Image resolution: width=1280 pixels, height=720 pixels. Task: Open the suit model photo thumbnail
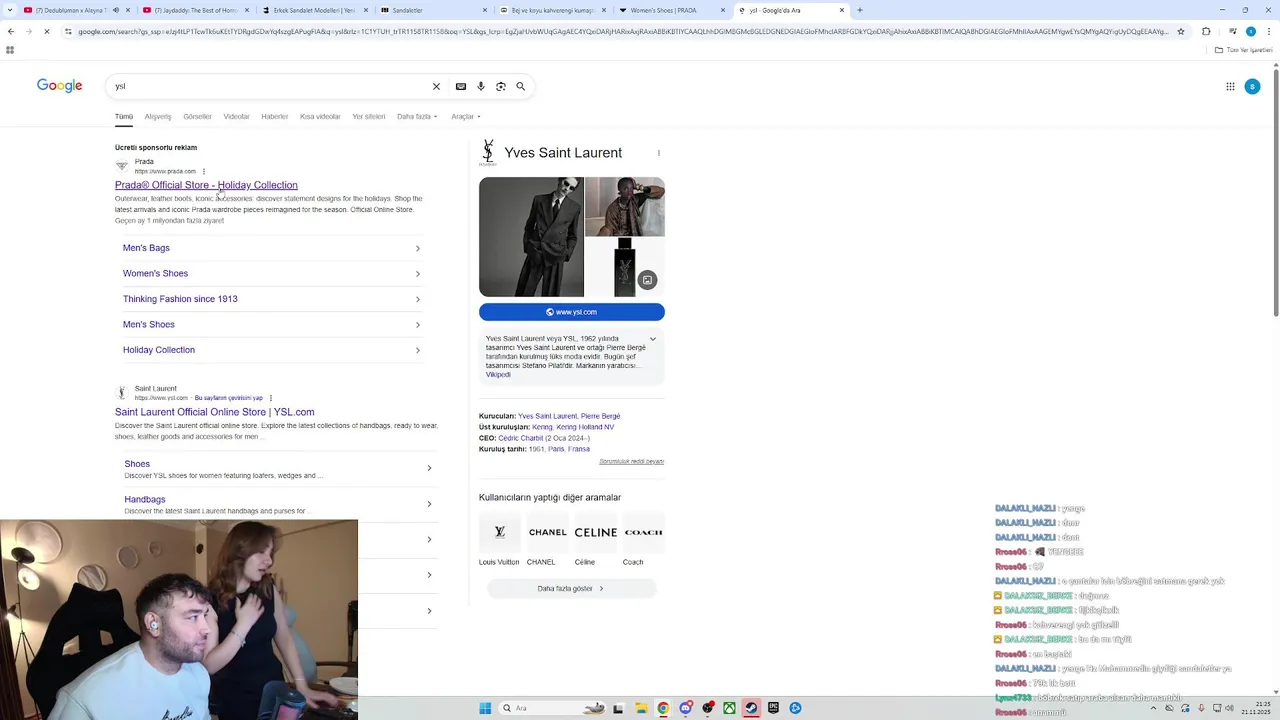pos(531,237)
